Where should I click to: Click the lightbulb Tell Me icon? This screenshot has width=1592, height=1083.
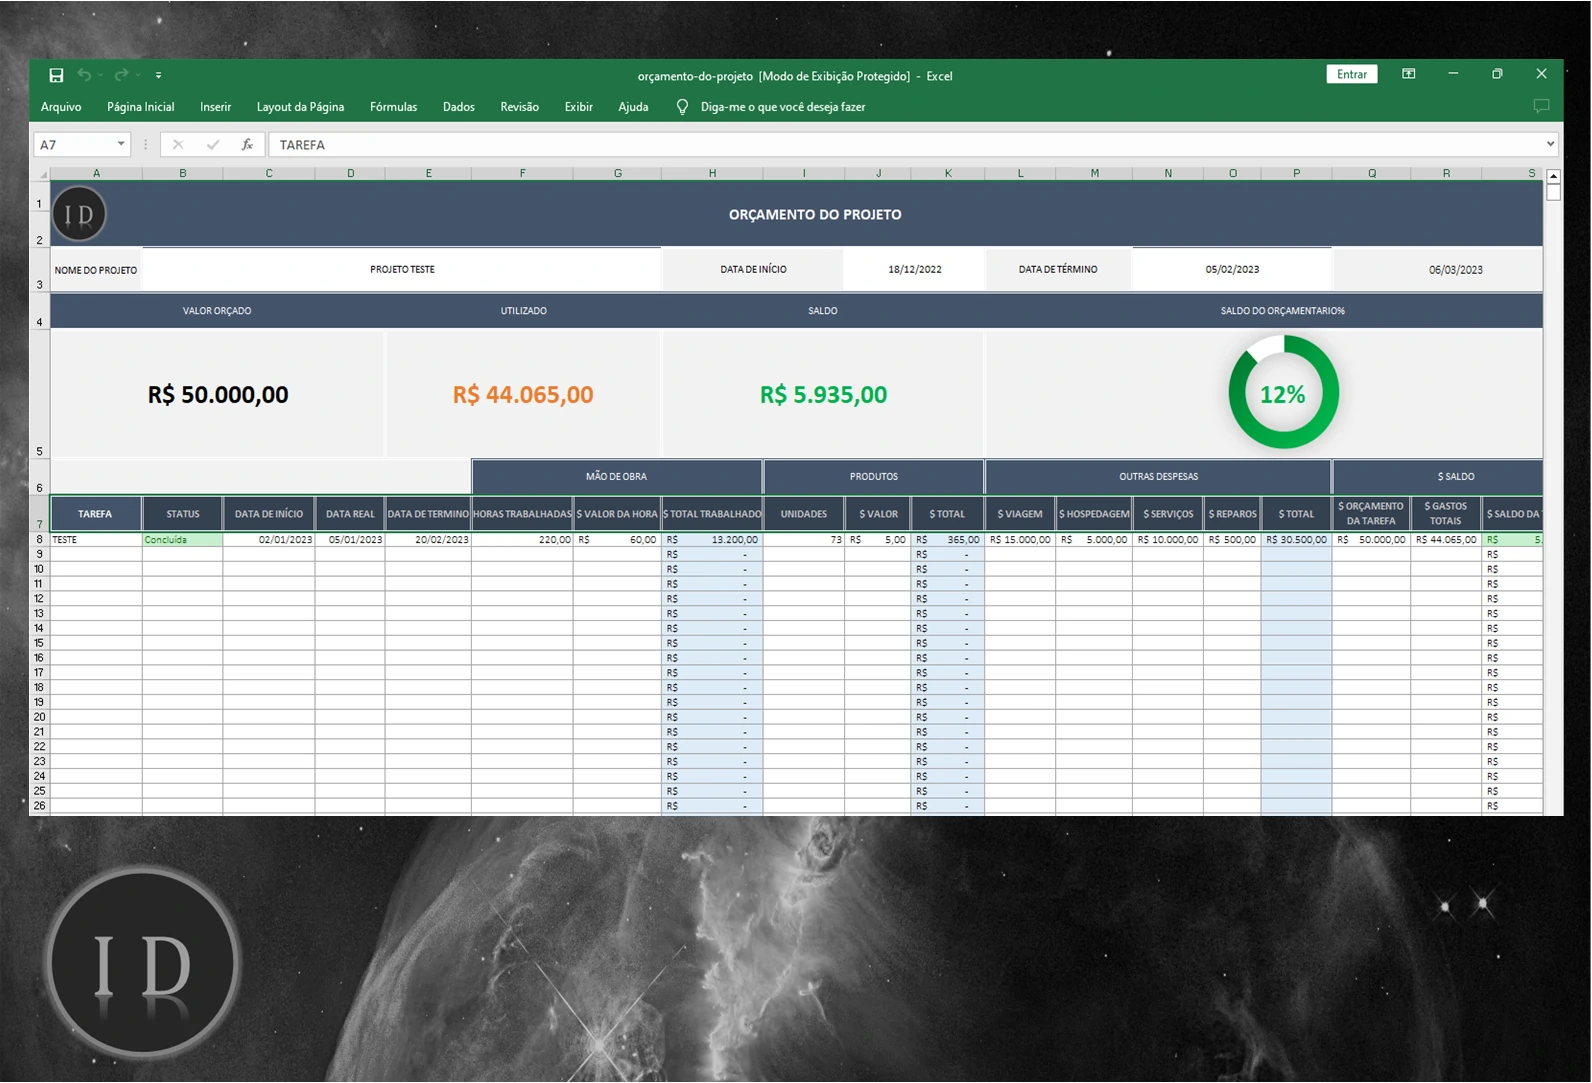pyautogui.click(x=682, y=107)
